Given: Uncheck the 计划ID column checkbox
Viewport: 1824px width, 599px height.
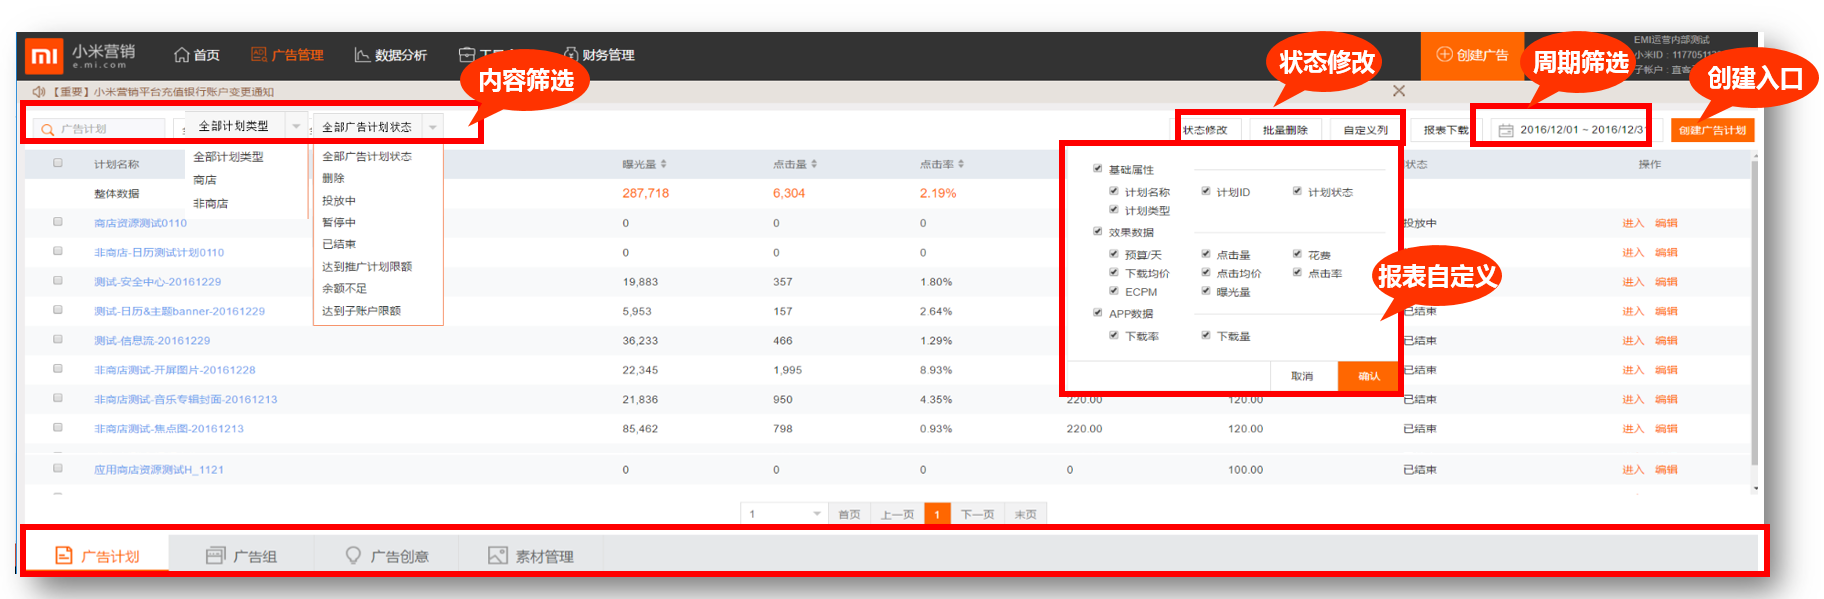Looking at the screenshot, I should click(x=1206, y=191).
